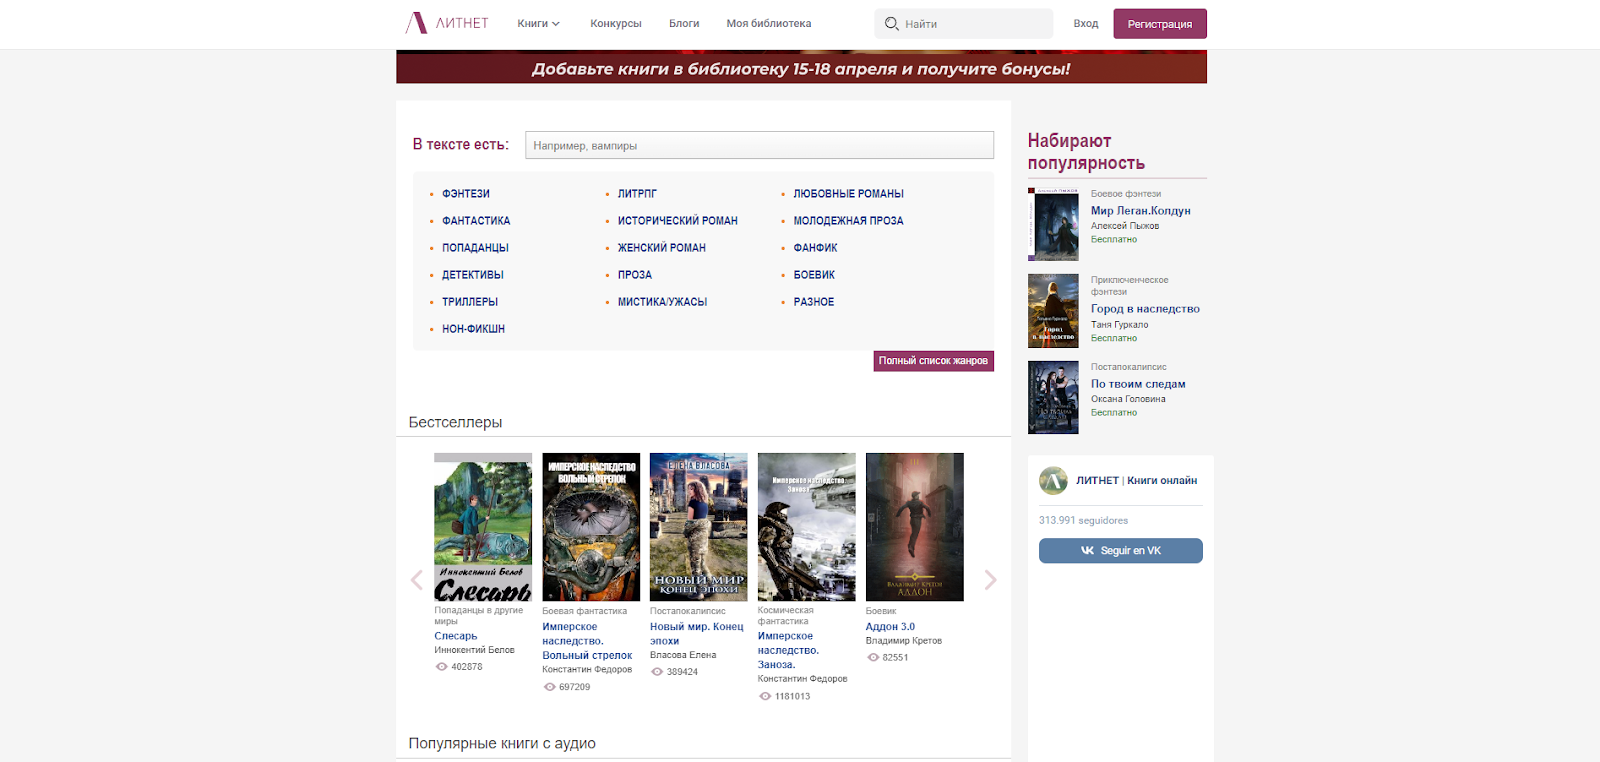Image resolution: width=1600 pixels, height=762 pixels.
Task: Click the VK logo on Seguir button
Action: coord(1087,551)
